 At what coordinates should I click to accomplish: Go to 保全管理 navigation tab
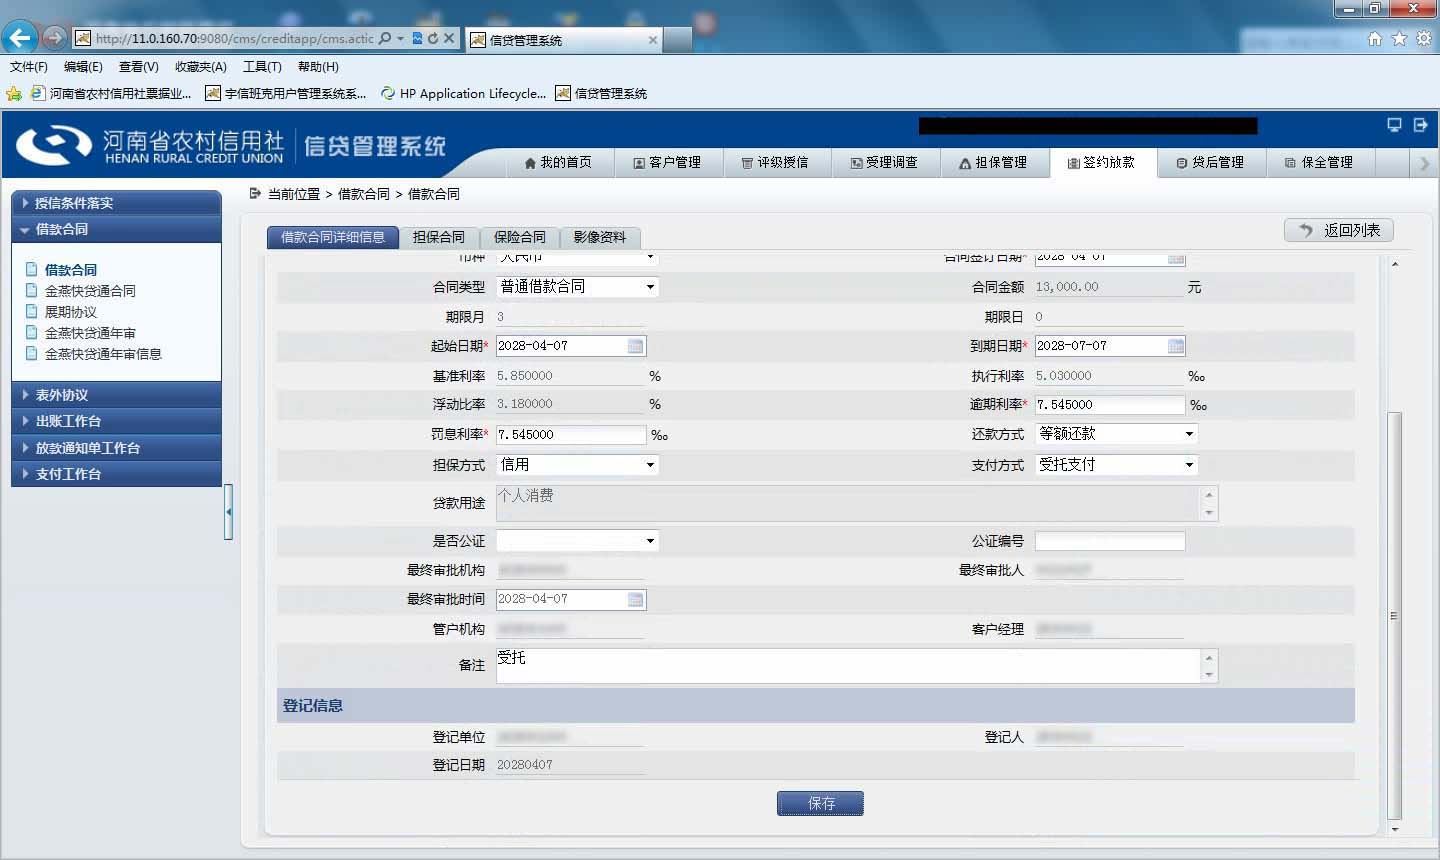tap(1319, 163)
